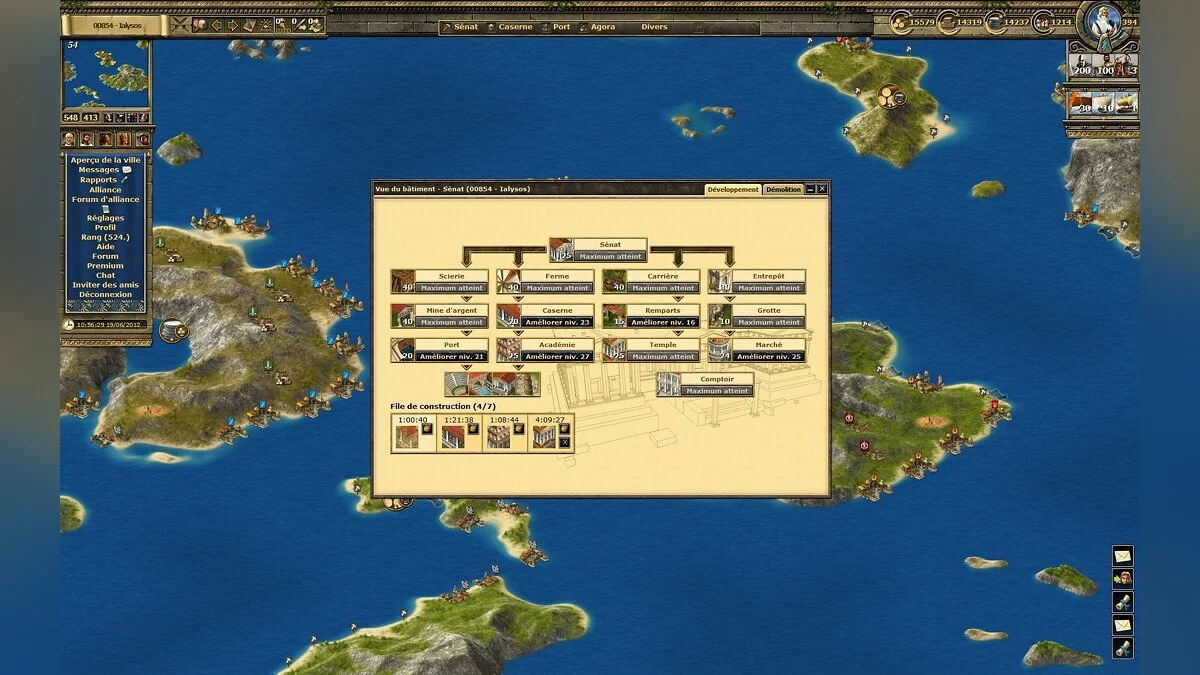1200x675 pixels.
Task: Click the envelope icon at bottom right
Action: pos(1123,556)
